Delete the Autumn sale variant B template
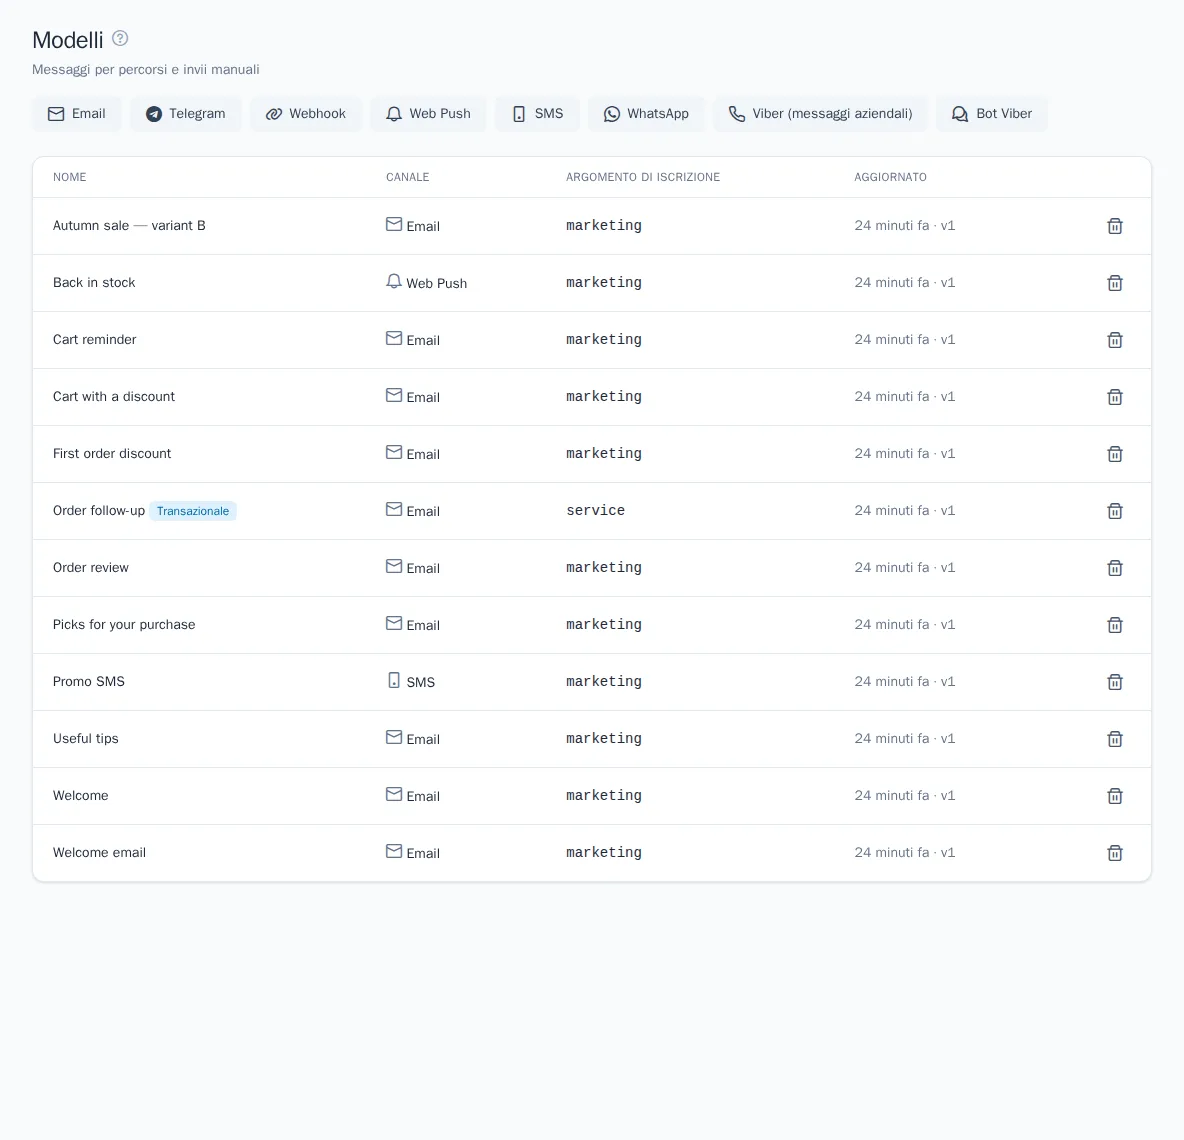This screenshot has height=1140, width=1184. [1115, 226]
